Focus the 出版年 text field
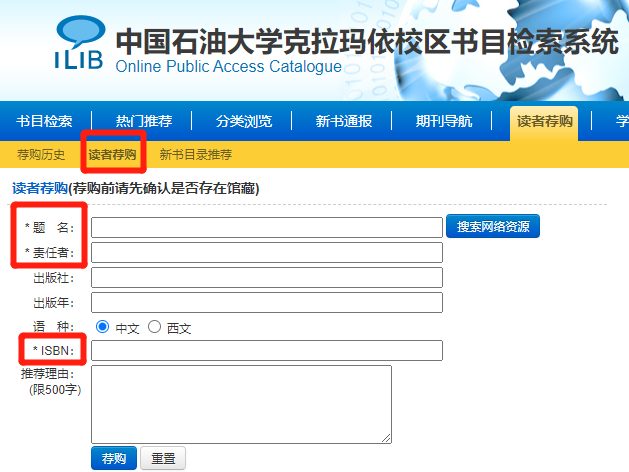 tap(266, 302)
